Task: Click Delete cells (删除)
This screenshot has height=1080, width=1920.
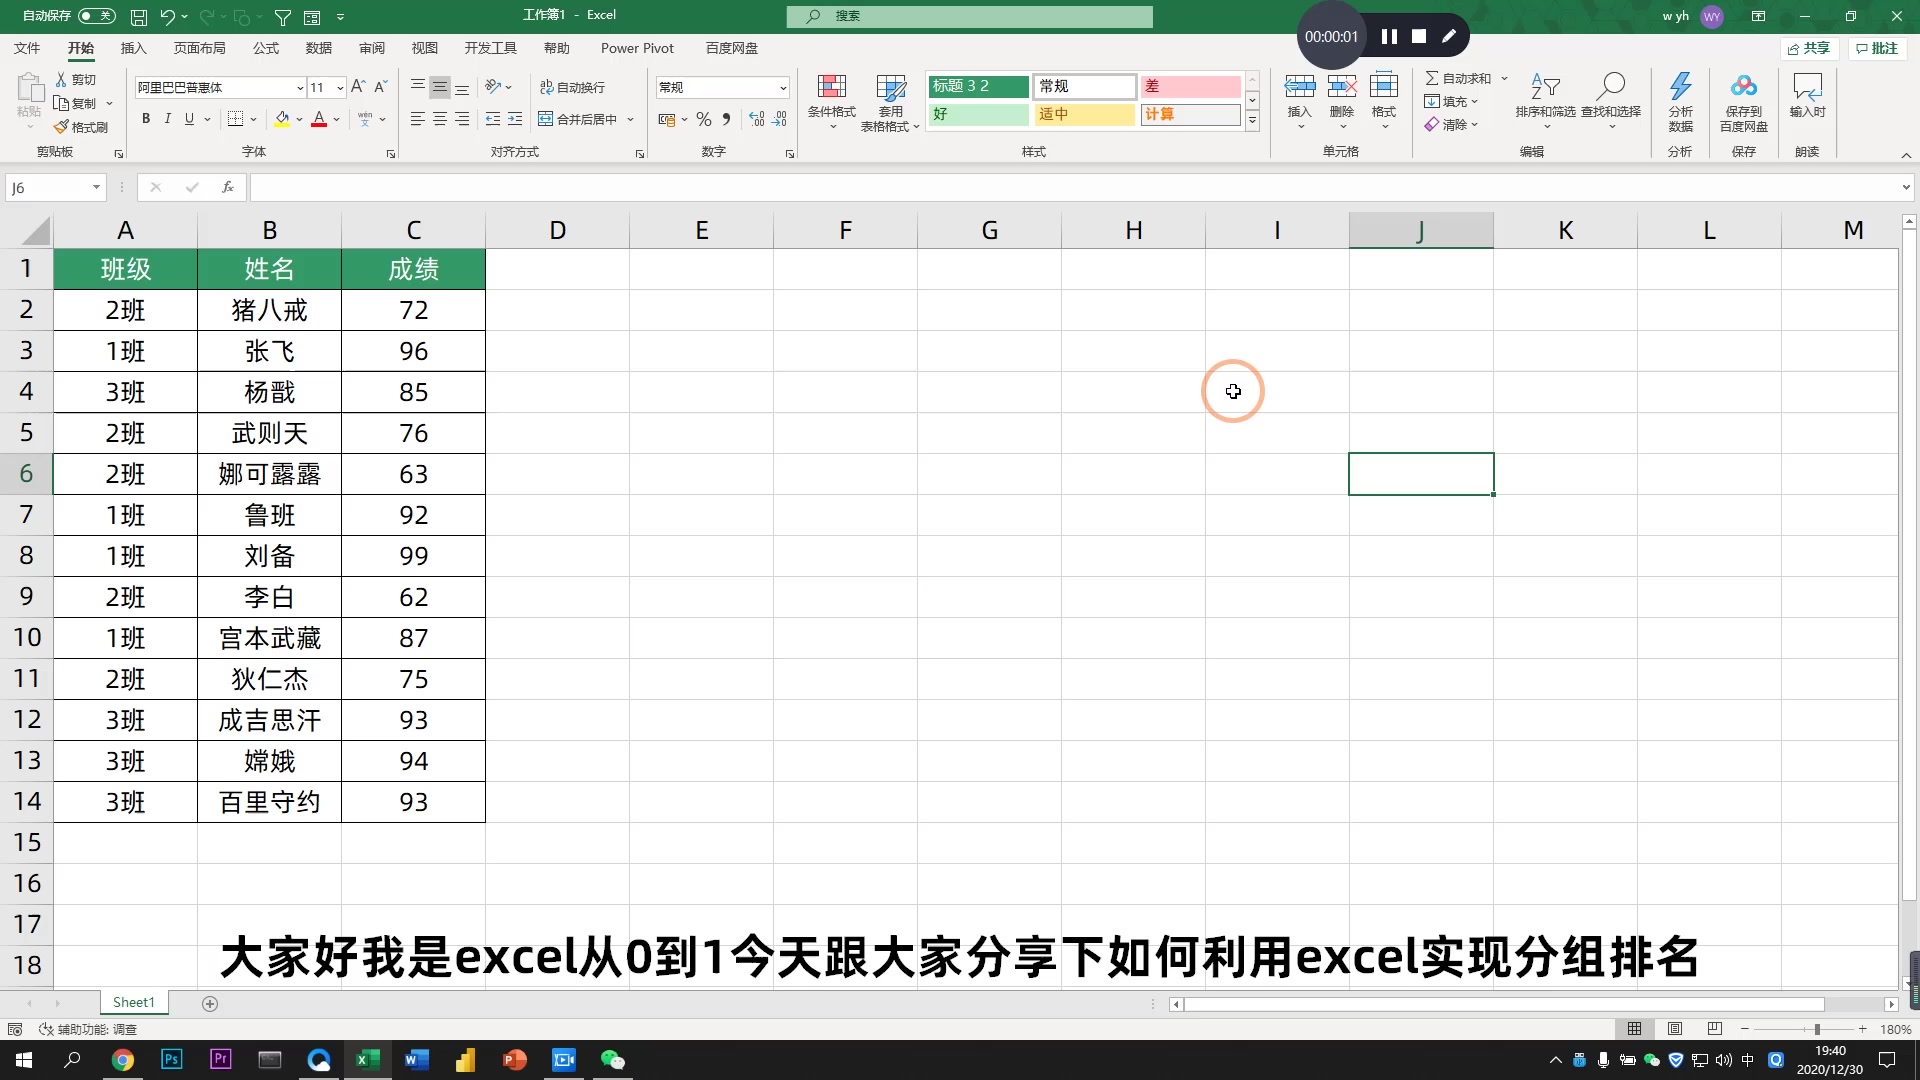Action: pos(1342,102)
